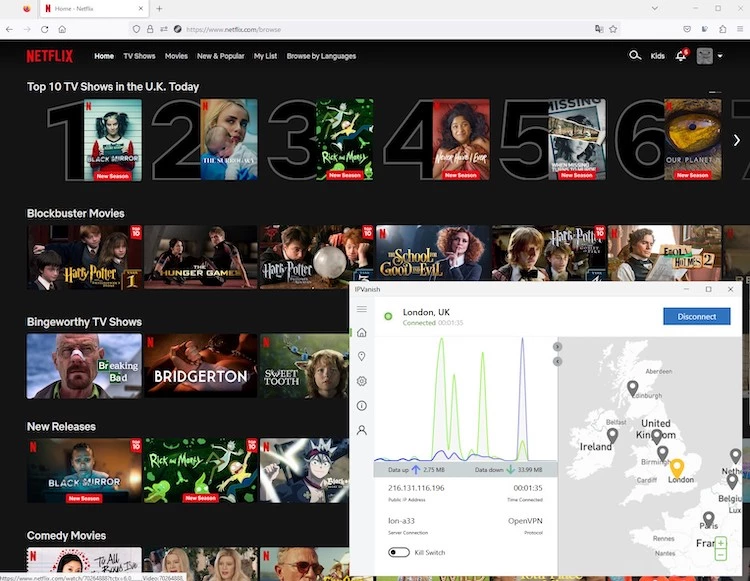Collapse the map panel with right arrow
Viewport: 750px width, 581px height.
tap(558, 346)
